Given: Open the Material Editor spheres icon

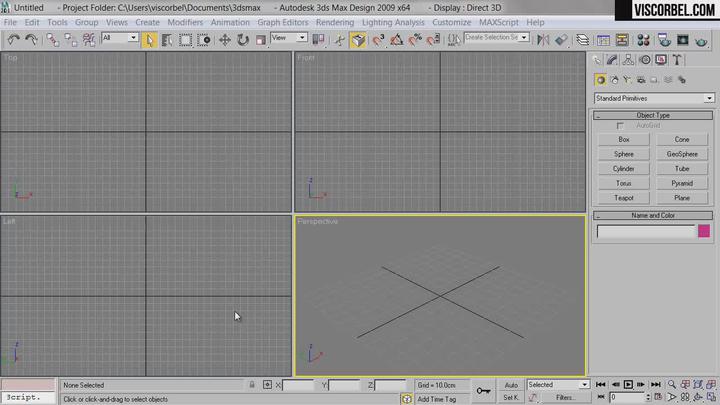Looking at the screenshot, I should click(x=643, y=40).
